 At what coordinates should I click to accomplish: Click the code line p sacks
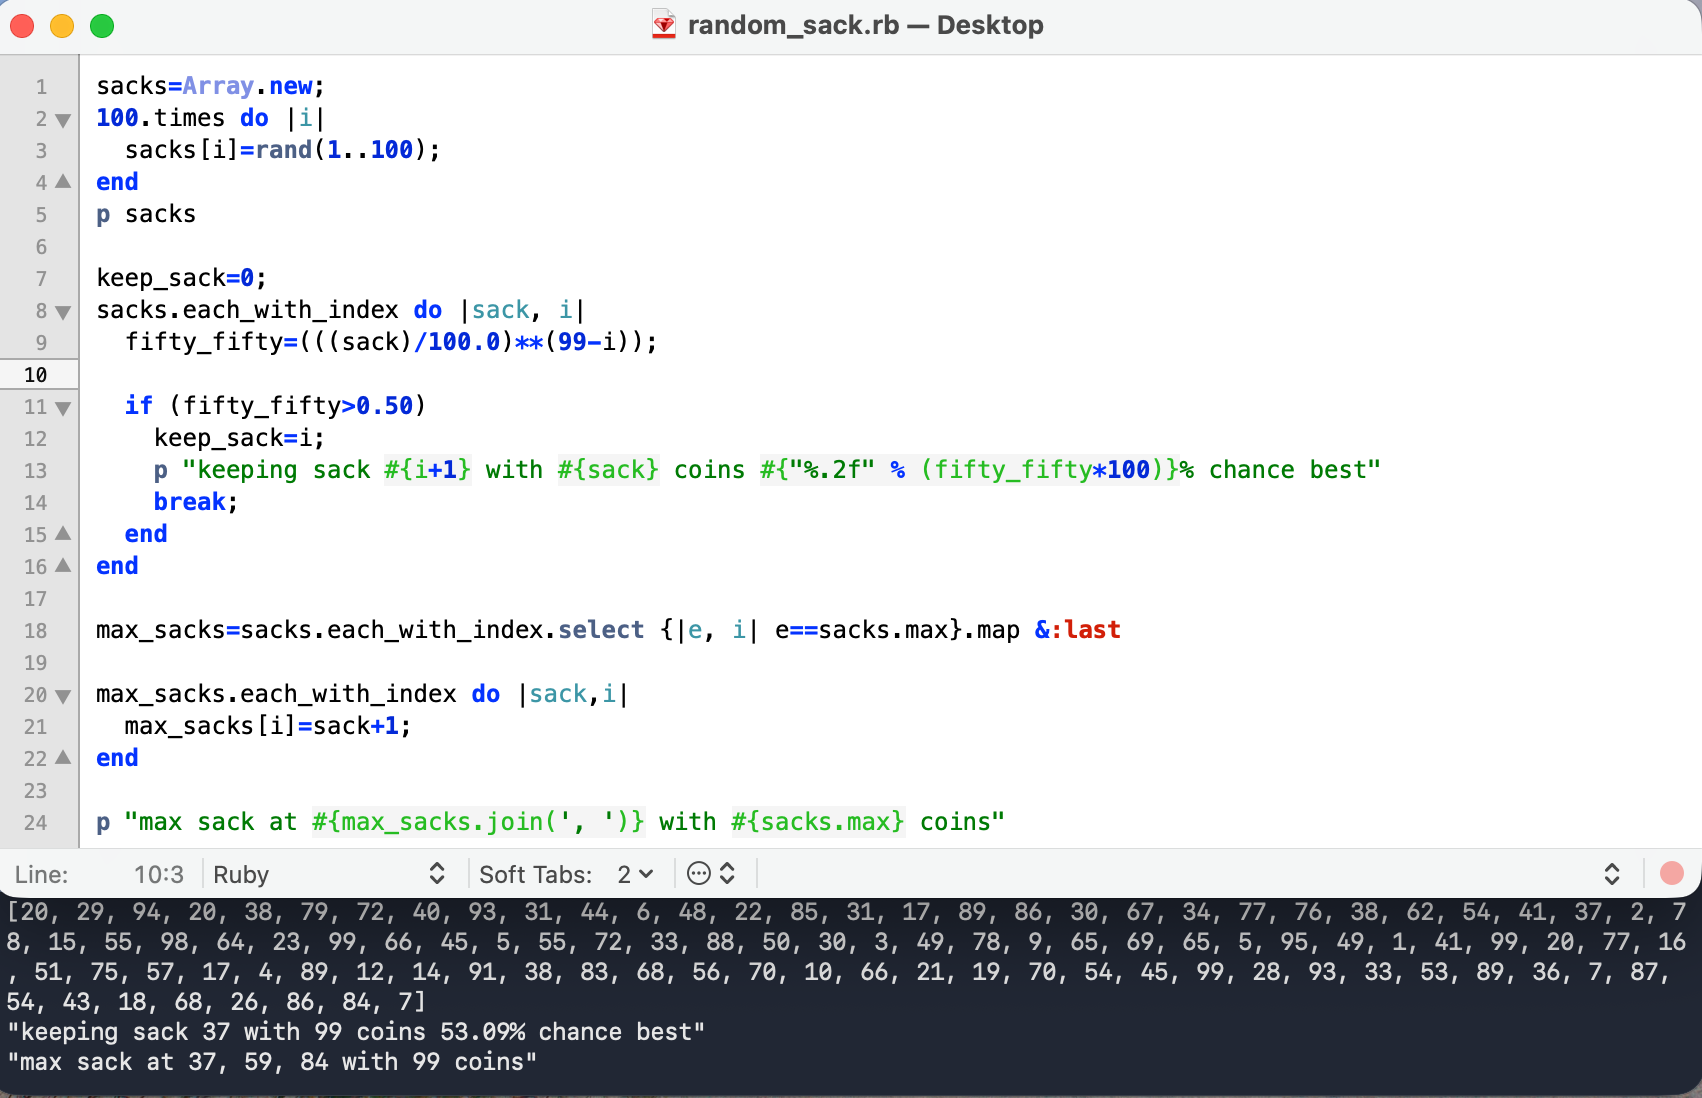click(x=146, y=214)
